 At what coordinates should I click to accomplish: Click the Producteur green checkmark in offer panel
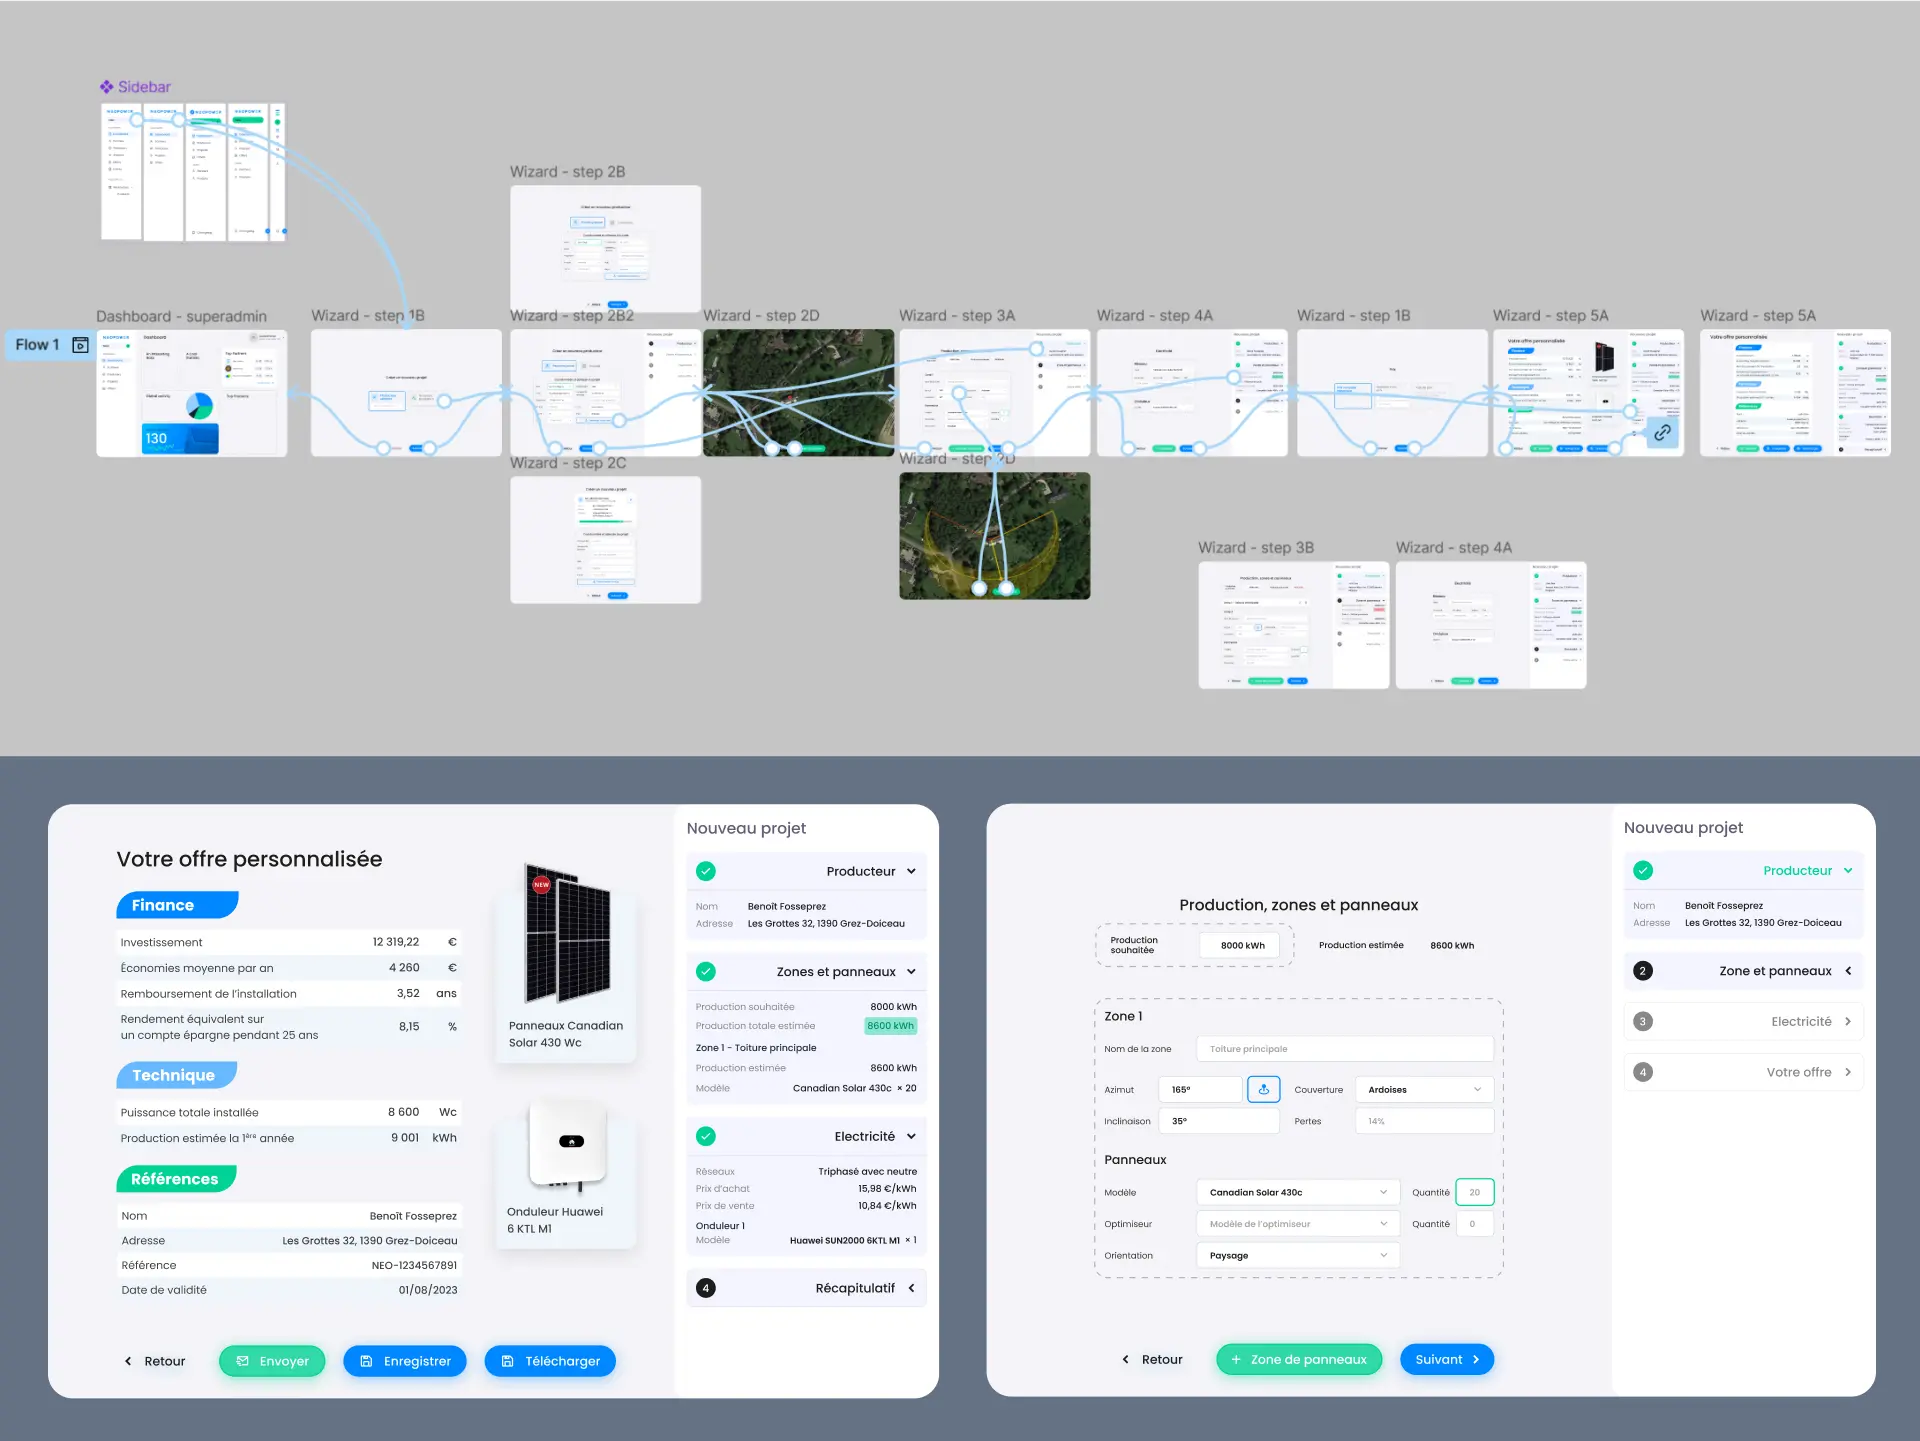tap(706, 871)
